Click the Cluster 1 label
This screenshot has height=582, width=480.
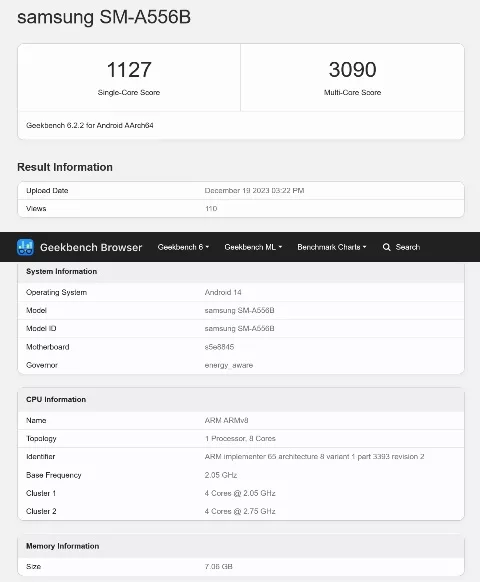point(41,493)
